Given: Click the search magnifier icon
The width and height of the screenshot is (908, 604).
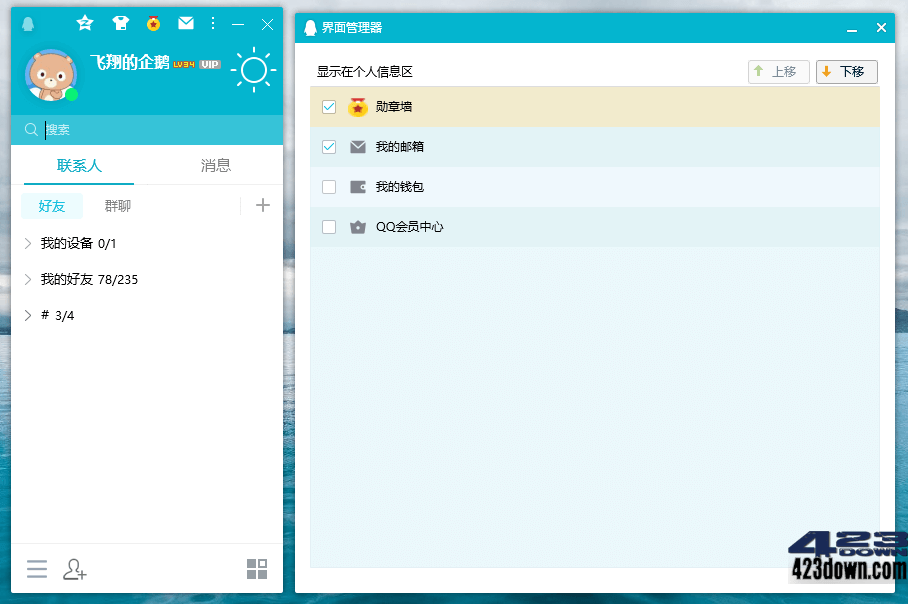Looking at the screenshot, I should point(31,130).
